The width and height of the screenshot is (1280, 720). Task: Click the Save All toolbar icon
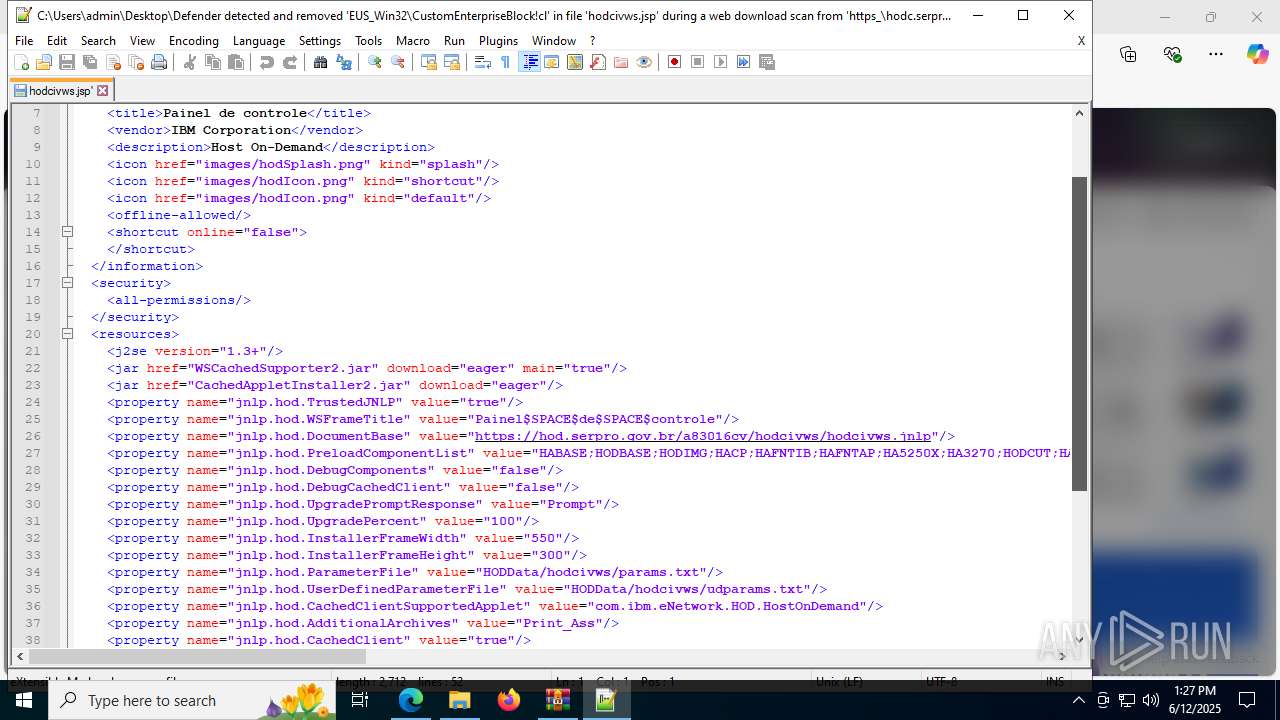tap(89, 62)
